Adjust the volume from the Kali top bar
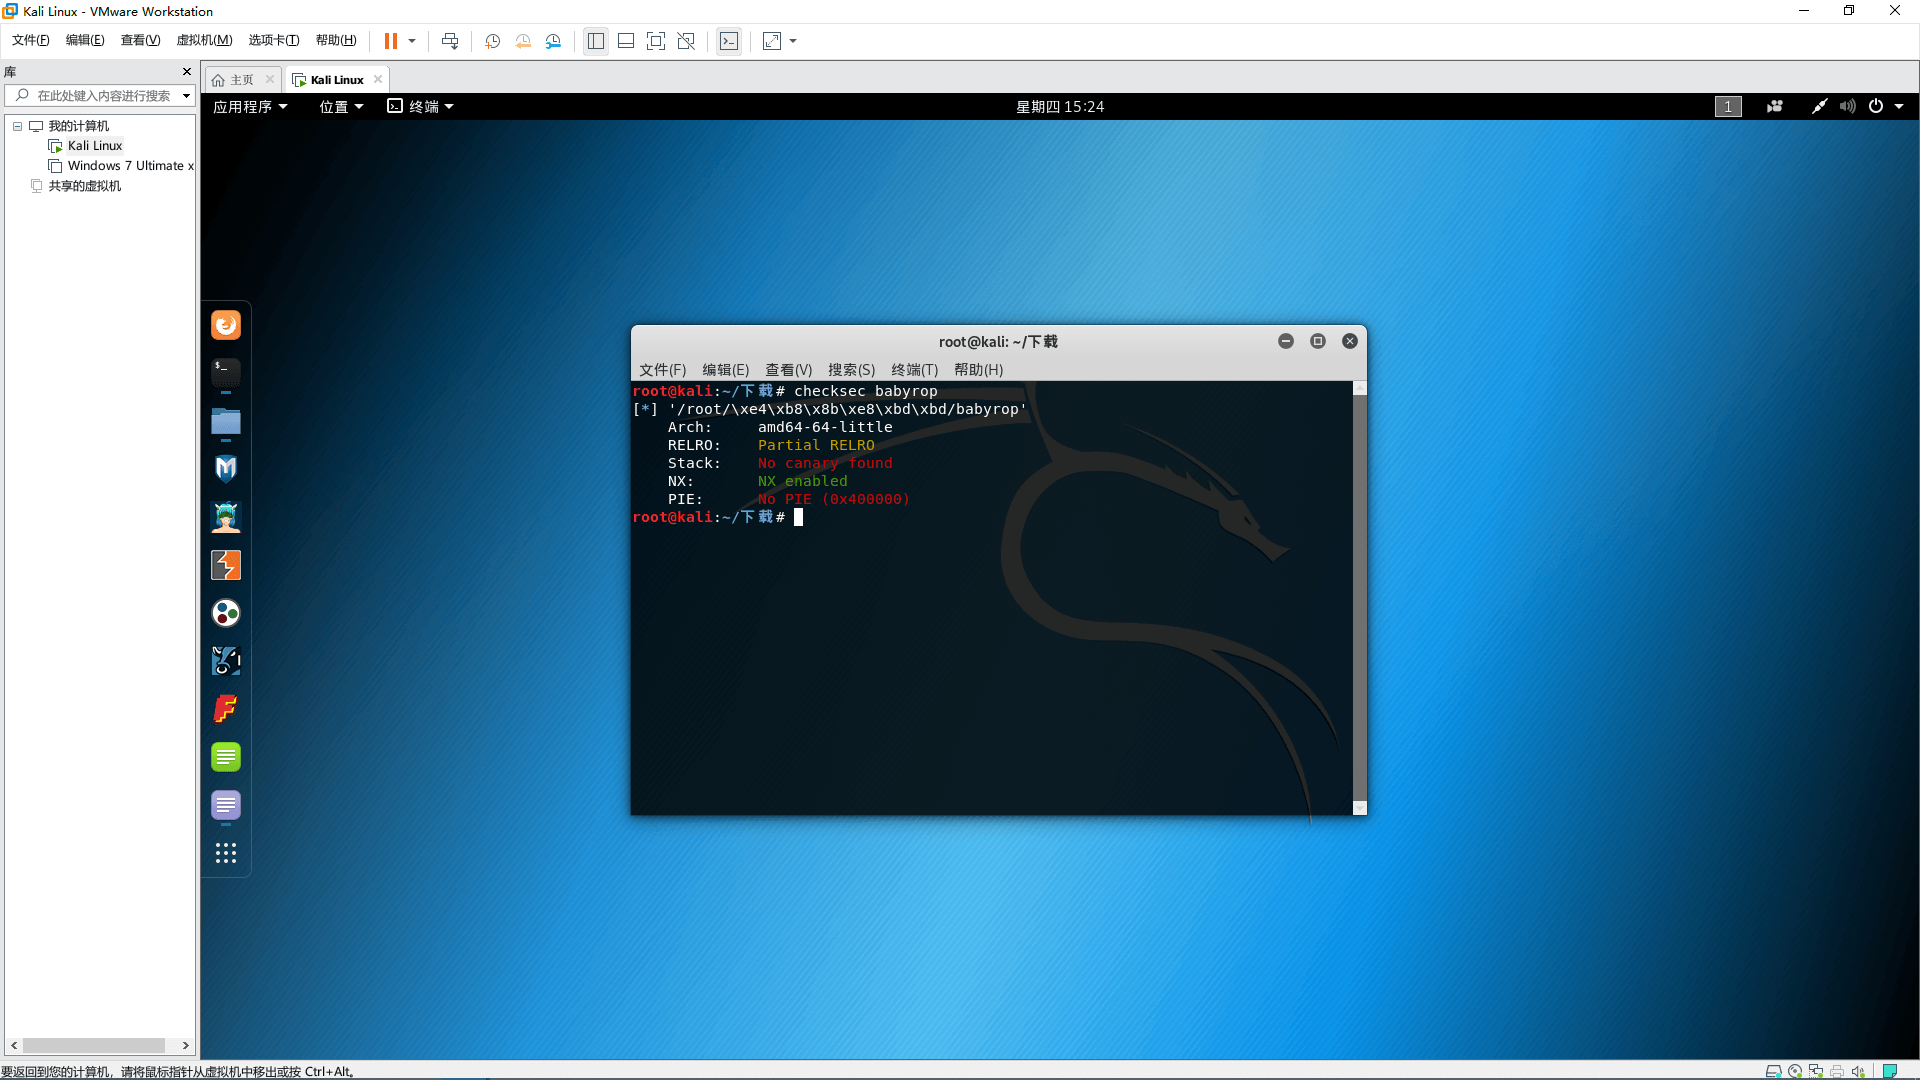 (x=1847, y=106)
